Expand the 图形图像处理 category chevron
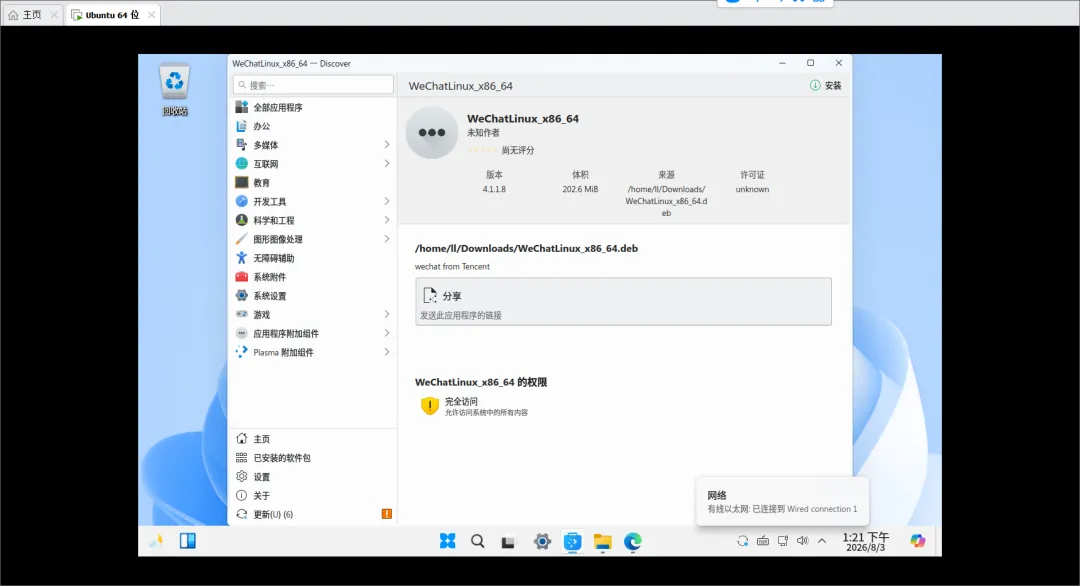This screenshot has height=586, width=1080. point(386,239)
